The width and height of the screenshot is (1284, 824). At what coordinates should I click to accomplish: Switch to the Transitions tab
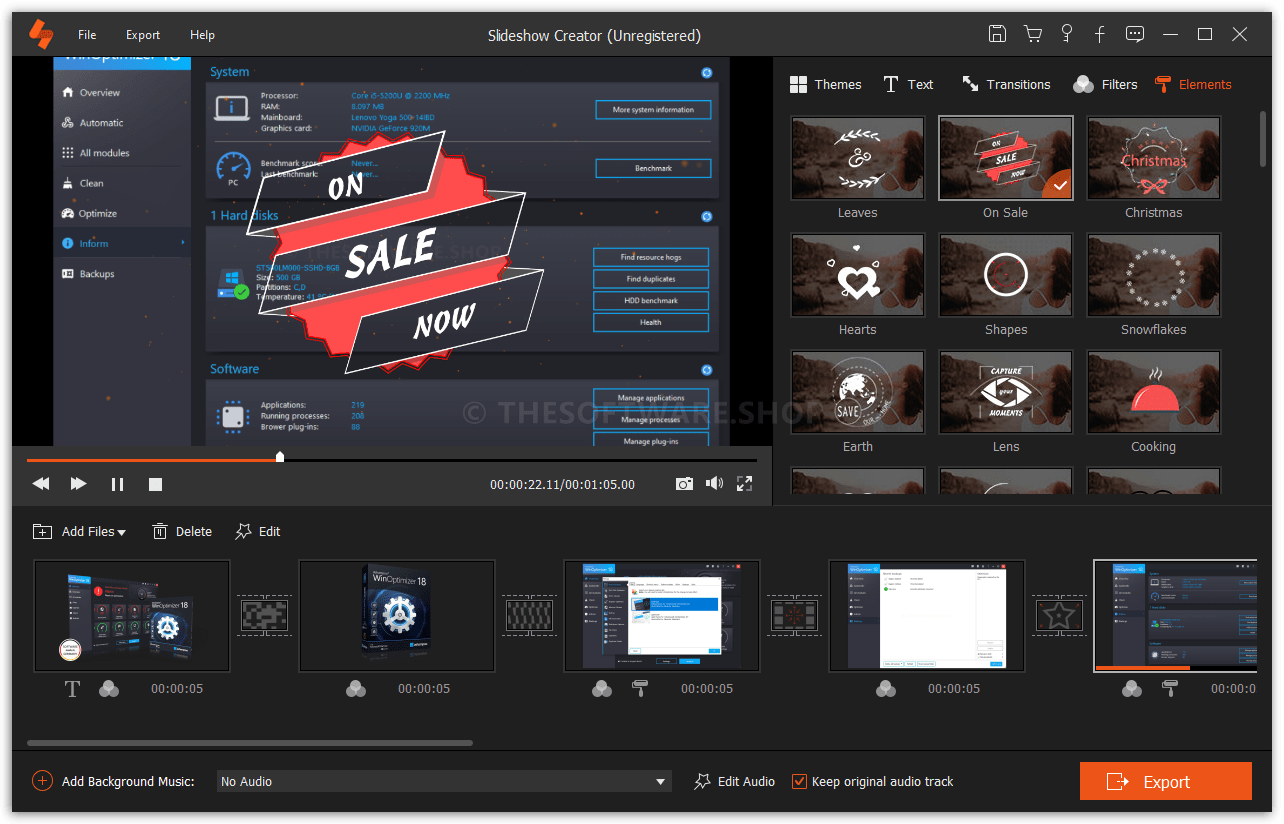pos(1006,84)
